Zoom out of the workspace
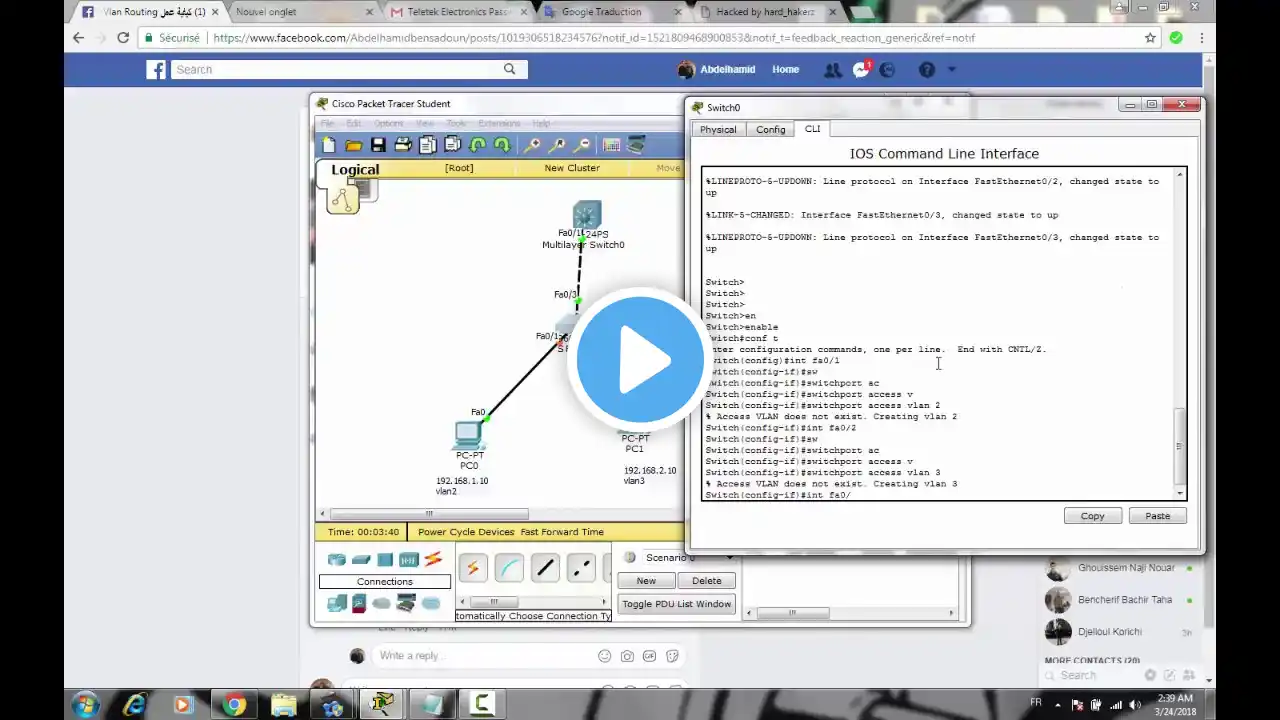The width and height of the screenshot is (1280, 720). pyautogui.click(x=582, y=145)
